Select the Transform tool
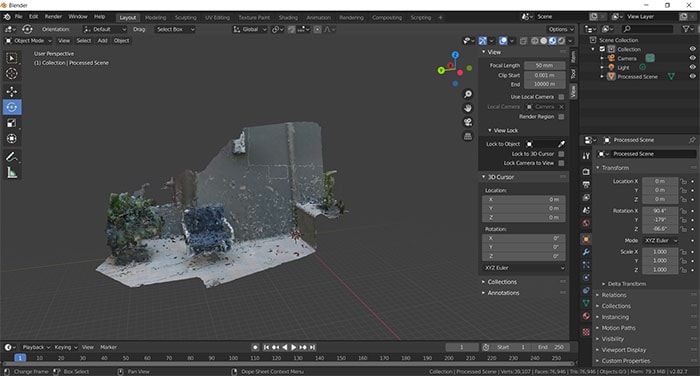700x376 pixels. (x=12, y=139)
